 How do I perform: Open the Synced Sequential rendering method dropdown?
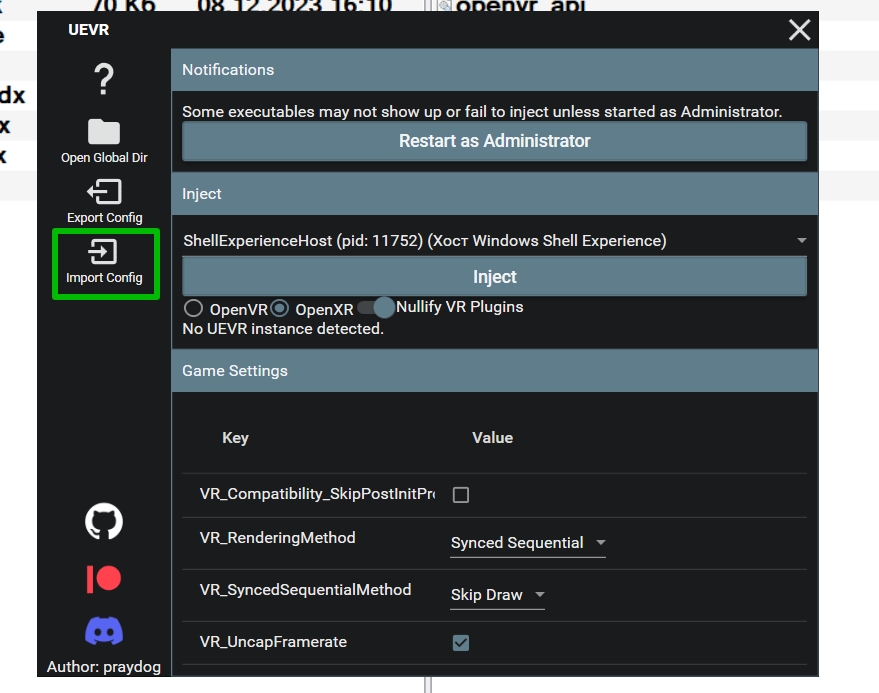click(x=528, y=543)
